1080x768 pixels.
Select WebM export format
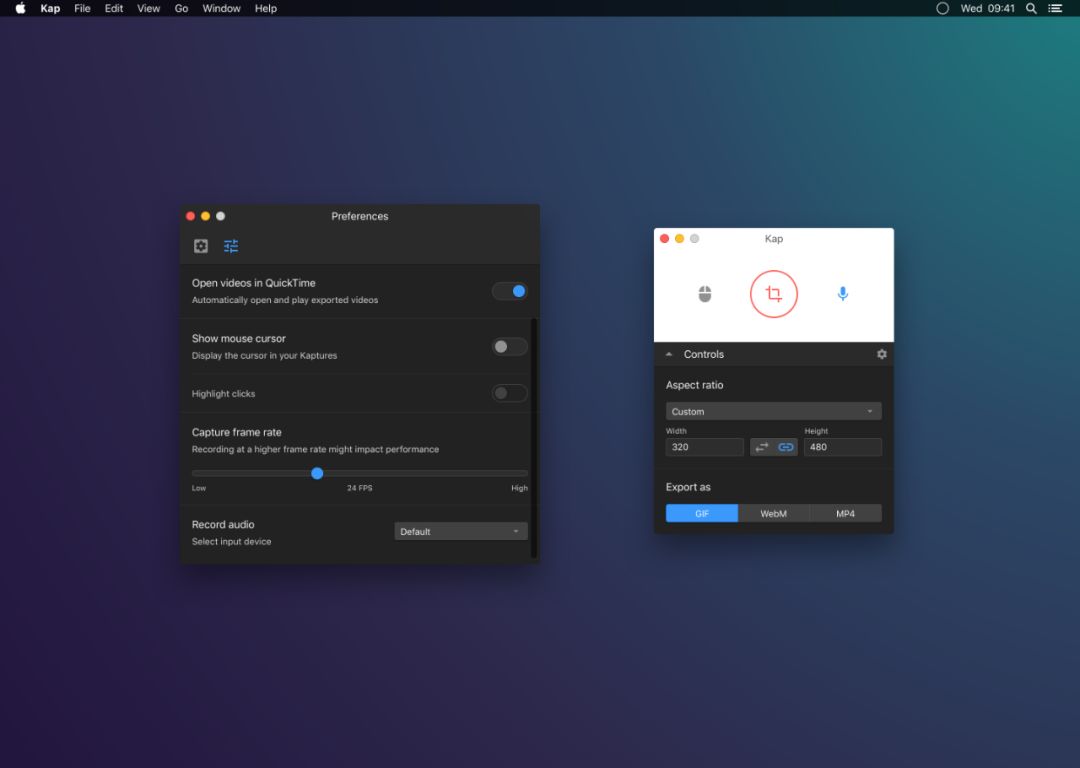coord(773,513)
